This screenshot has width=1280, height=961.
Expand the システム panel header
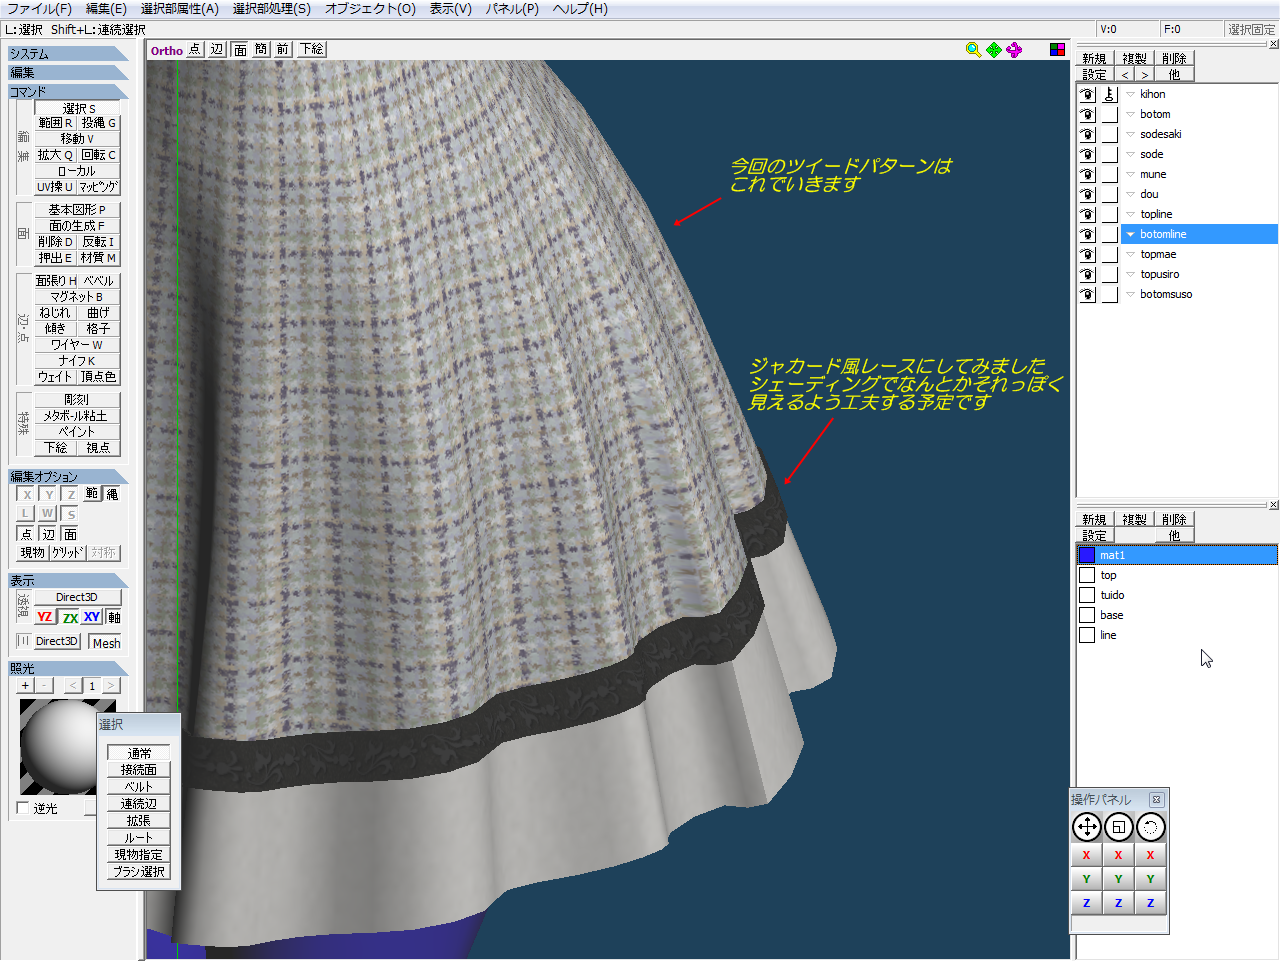point(67,53)
